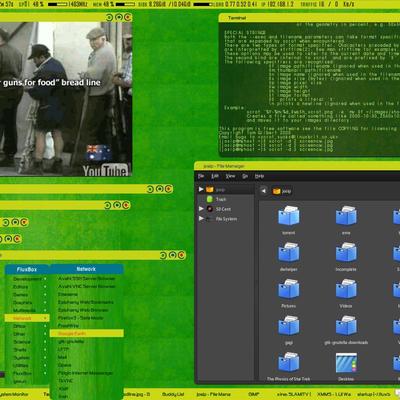This screenshot has width=400, height=400.
Task: Click the Terminal window title bar
Action: click(309, 18)
